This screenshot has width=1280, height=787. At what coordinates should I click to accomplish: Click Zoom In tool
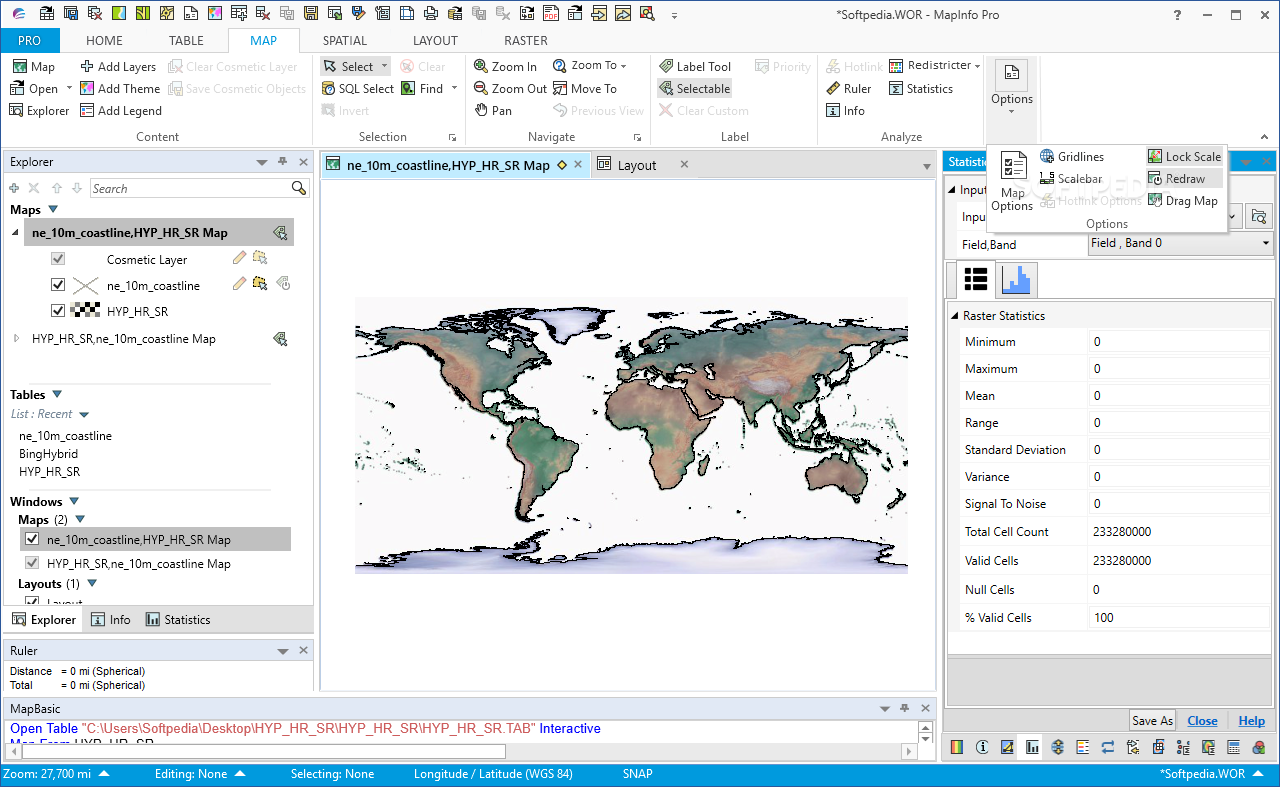click(x=505, y=67)
